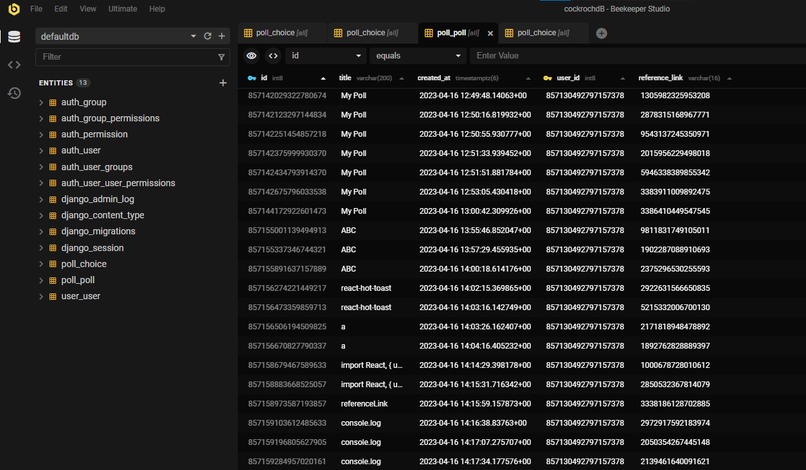Open a new tab with the plus button
The width and height of the screenshot is (806, 470).
click(601, 33)
